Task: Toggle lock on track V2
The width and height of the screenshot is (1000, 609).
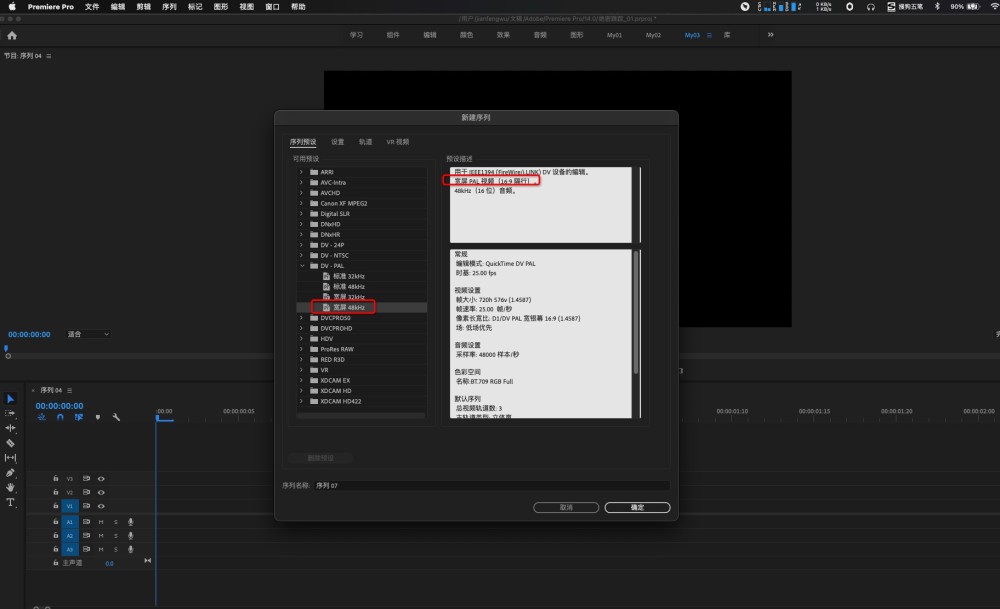Action: (x=55, y=493)
